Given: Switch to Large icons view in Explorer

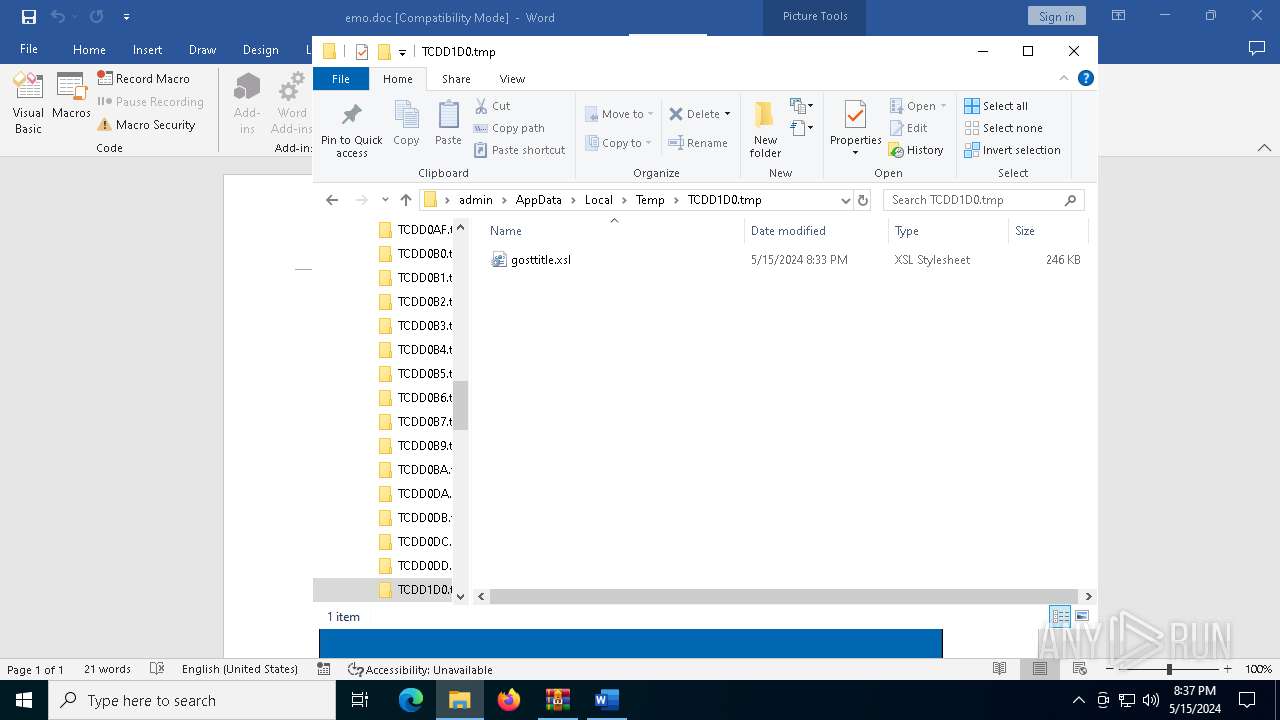Looking at the screenshot, I should (1082, 616).
